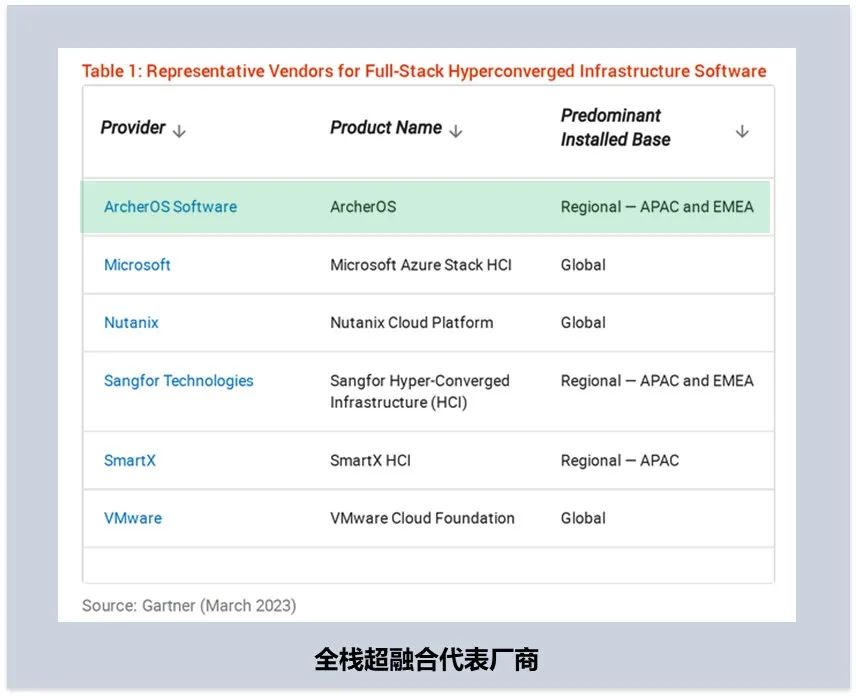Image resolution: width=857 pixels, height=697 pixels.
Task: Click the VMware provider link
Action: coord(132,519)
